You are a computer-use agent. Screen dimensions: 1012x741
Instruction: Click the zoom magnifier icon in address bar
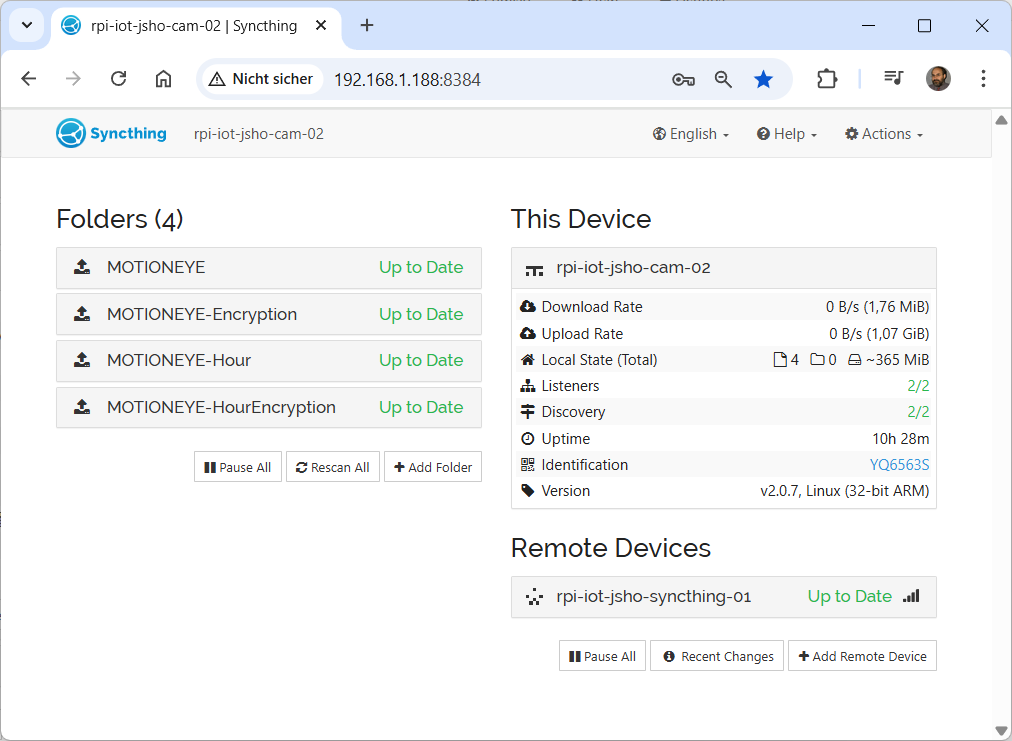coord(723,79)
